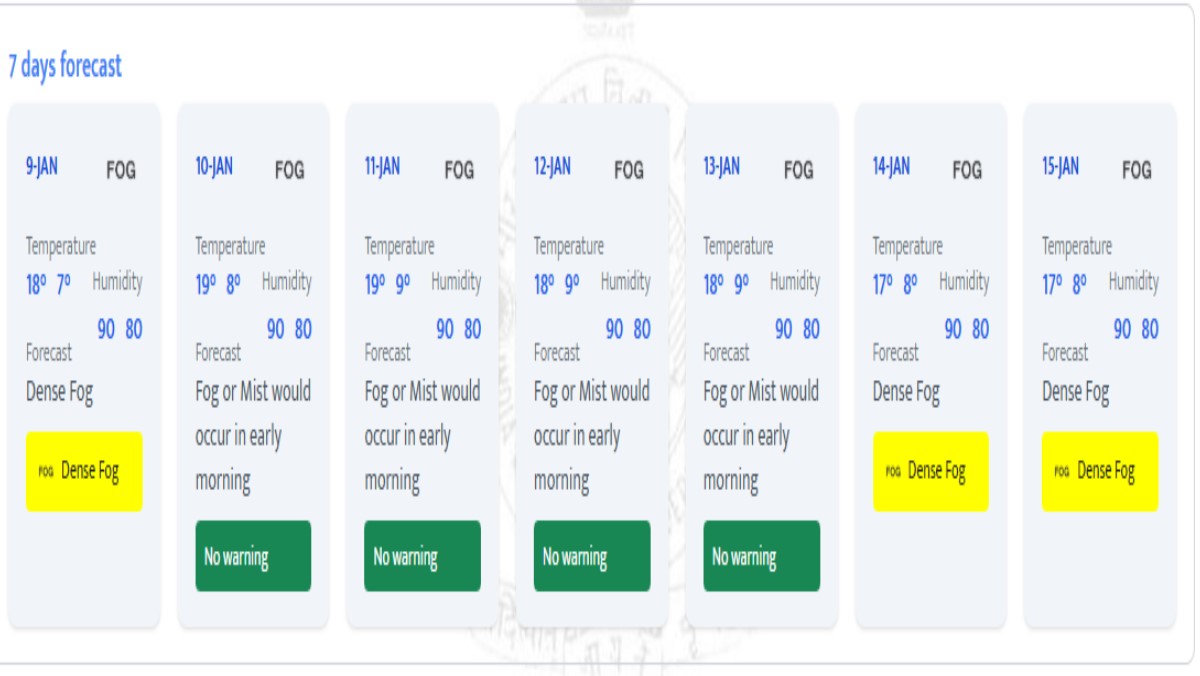Click the FOG condition label on 12-JAN card
This screenshot has height=676, width=1200.
click(x=629, y=170)
